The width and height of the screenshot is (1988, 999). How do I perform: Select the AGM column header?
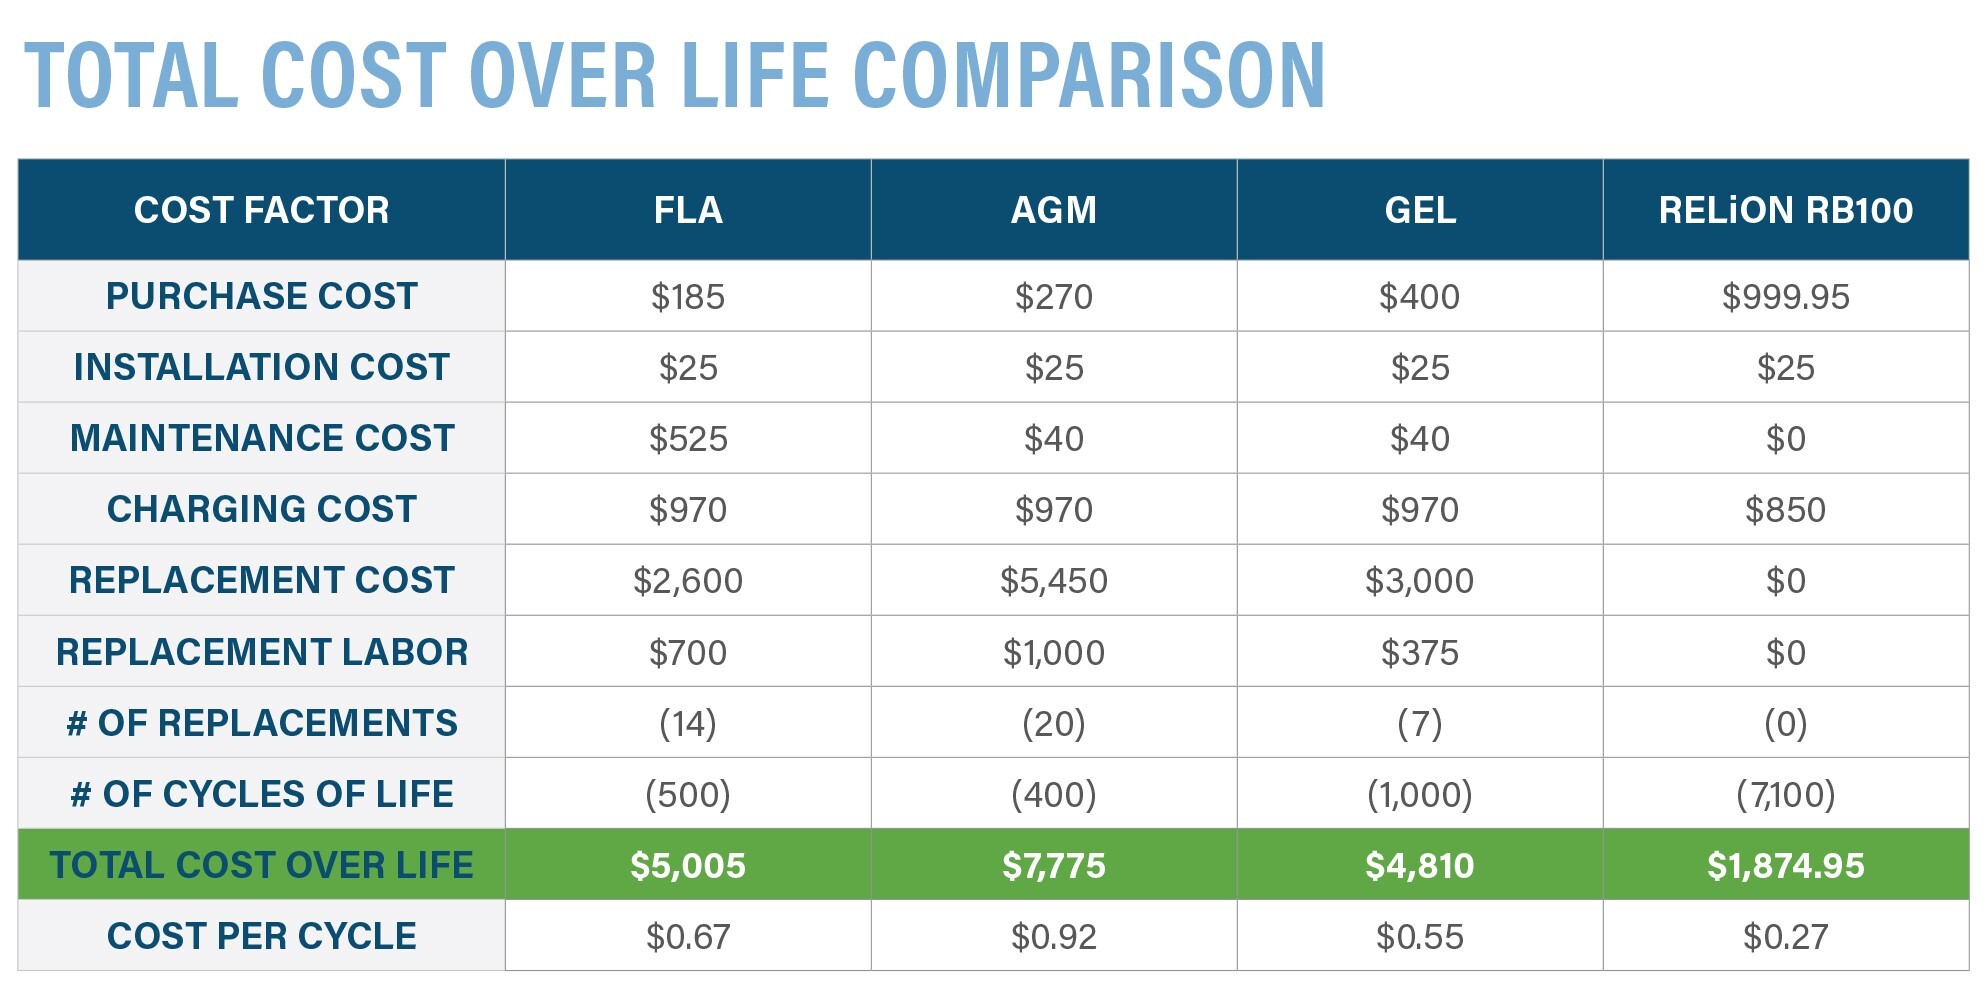[x=1054, y=210]
